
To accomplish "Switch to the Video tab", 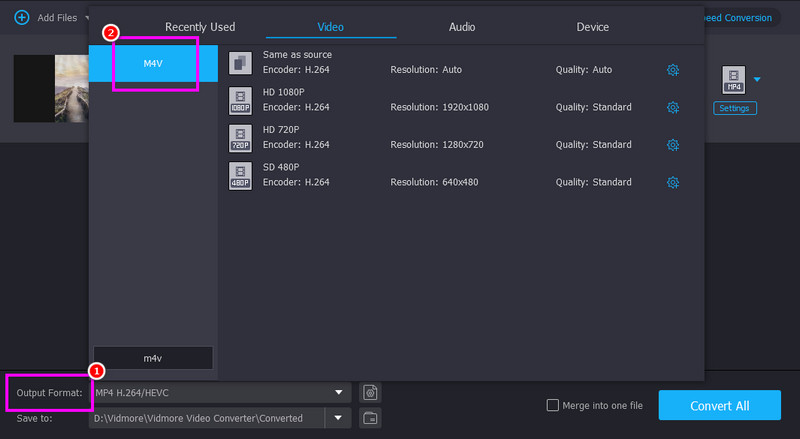I will tap(331, 27).
